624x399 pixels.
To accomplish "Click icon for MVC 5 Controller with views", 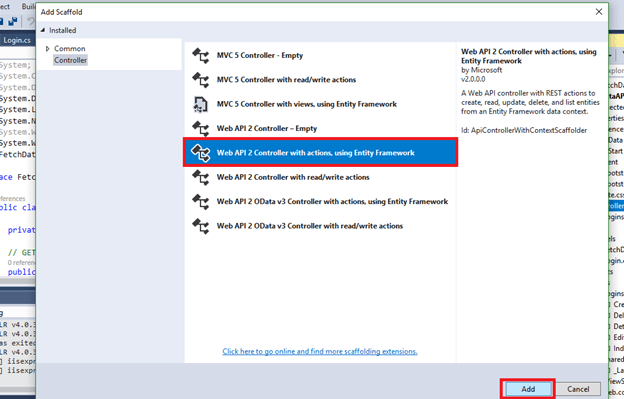I will [x=201, y=104].
